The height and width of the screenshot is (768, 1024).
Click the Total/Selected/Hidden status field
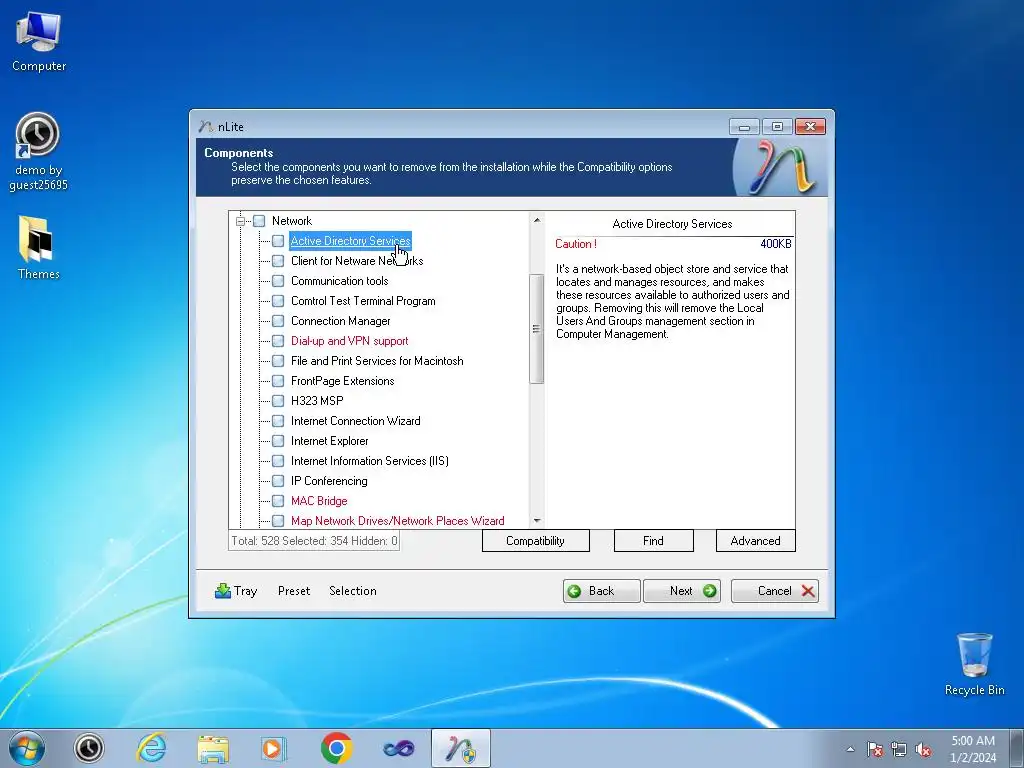point(314,541)
